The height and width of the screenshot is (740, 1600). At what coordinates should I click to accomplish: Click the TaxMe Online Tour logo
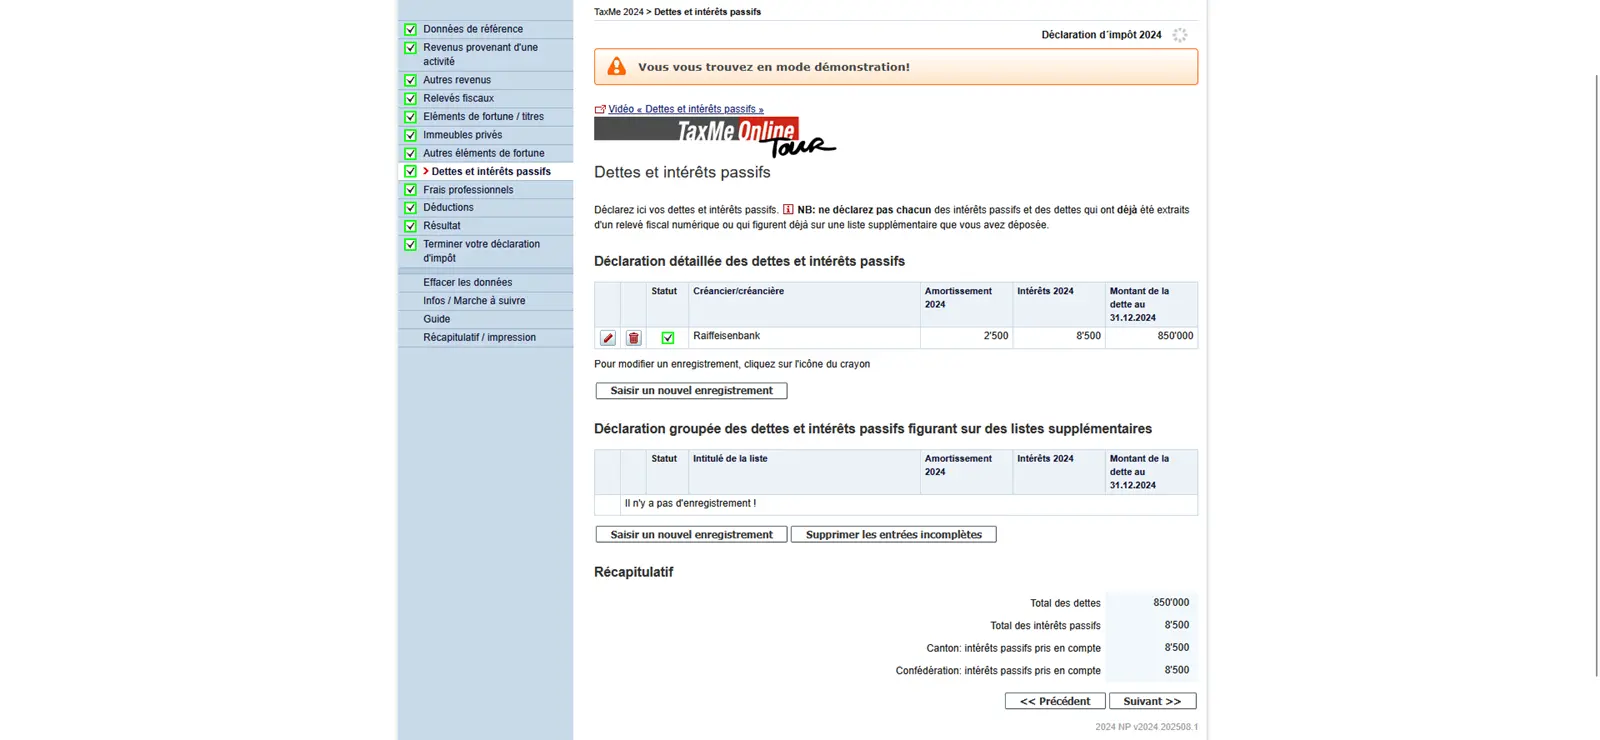[x=714, y=137]
